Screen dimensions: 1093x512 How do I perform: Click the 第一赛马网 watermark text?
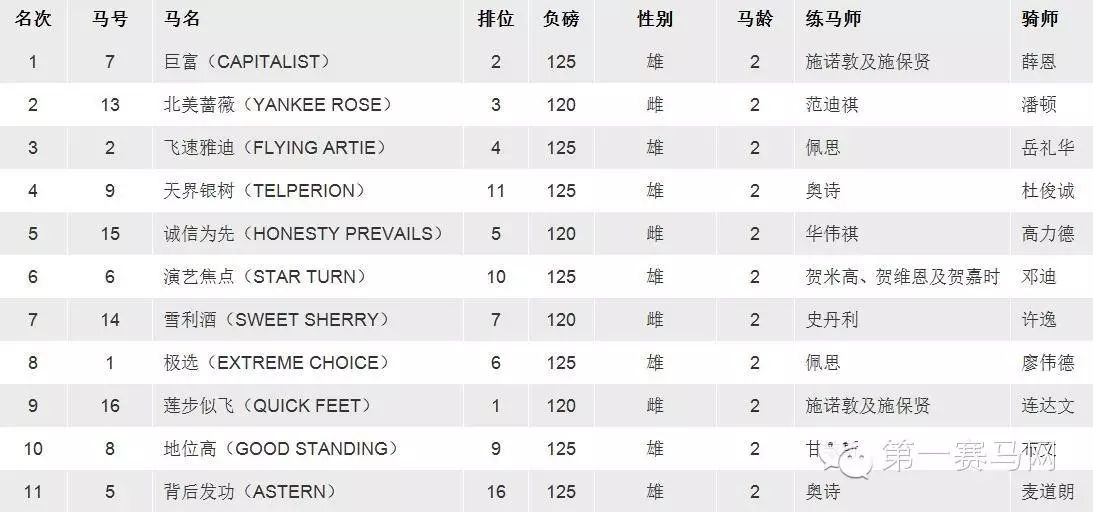coord(970,456)
